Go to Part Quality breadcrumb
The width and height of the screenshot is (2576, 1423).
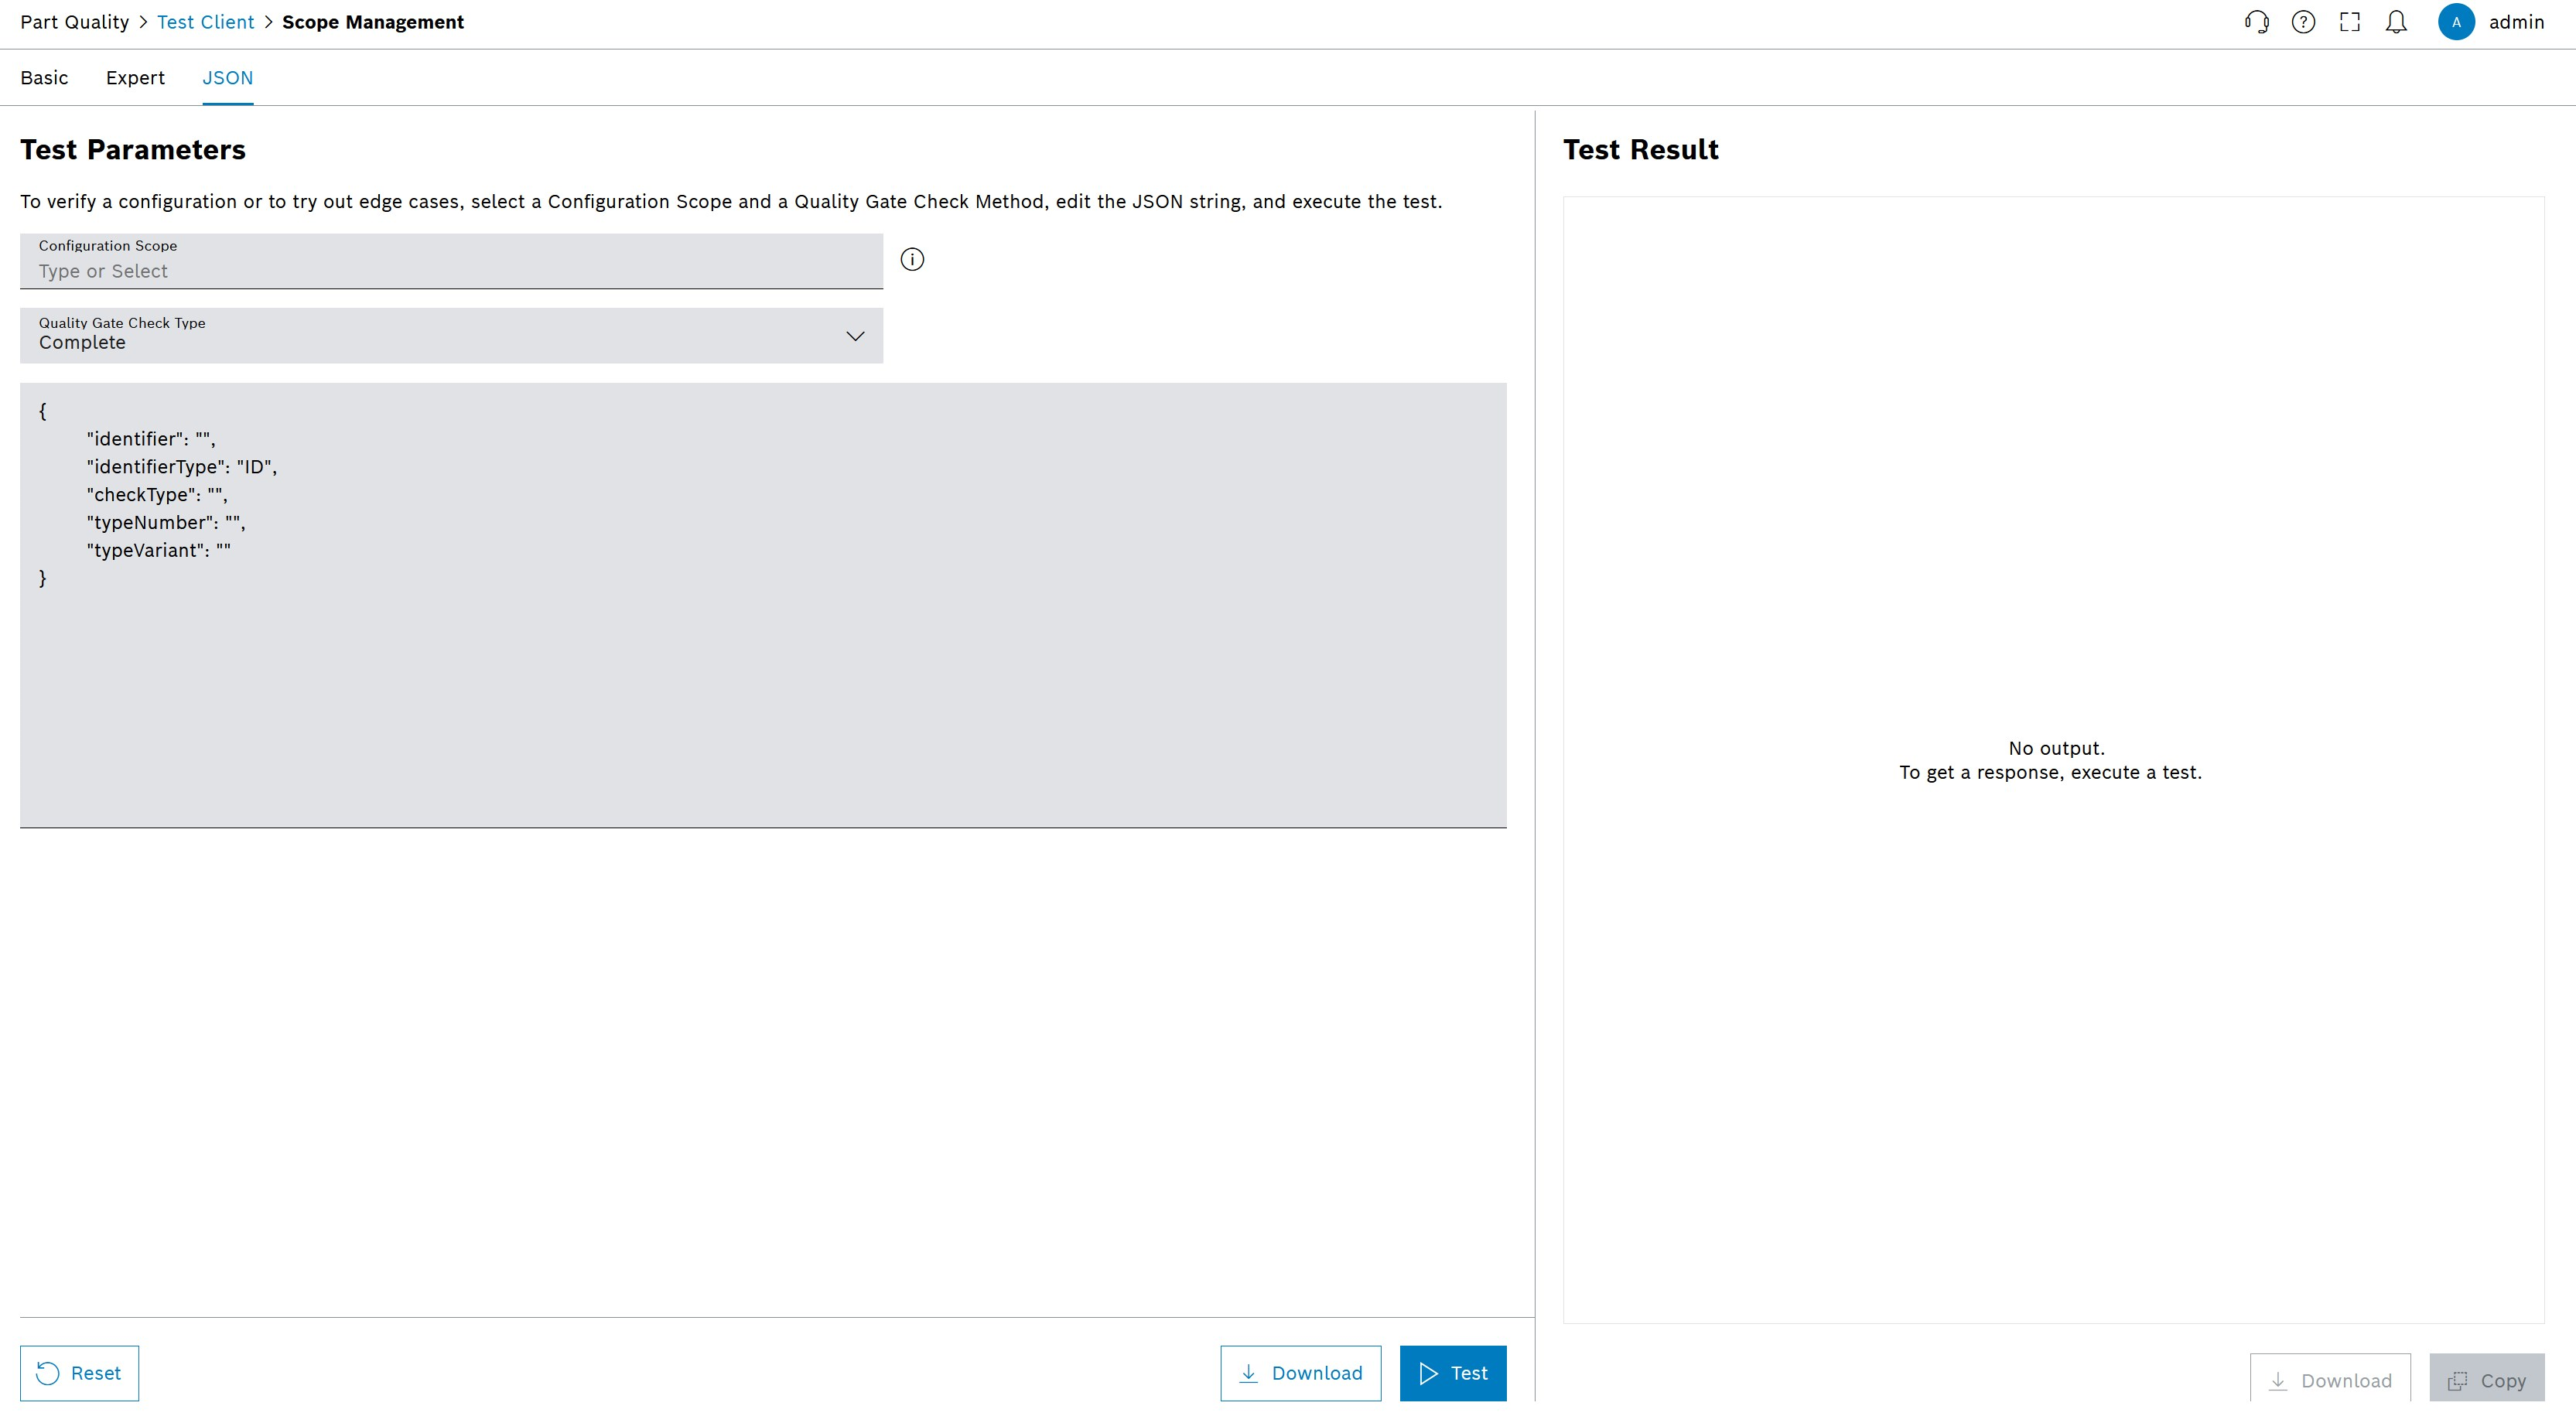tap(74, 22)
